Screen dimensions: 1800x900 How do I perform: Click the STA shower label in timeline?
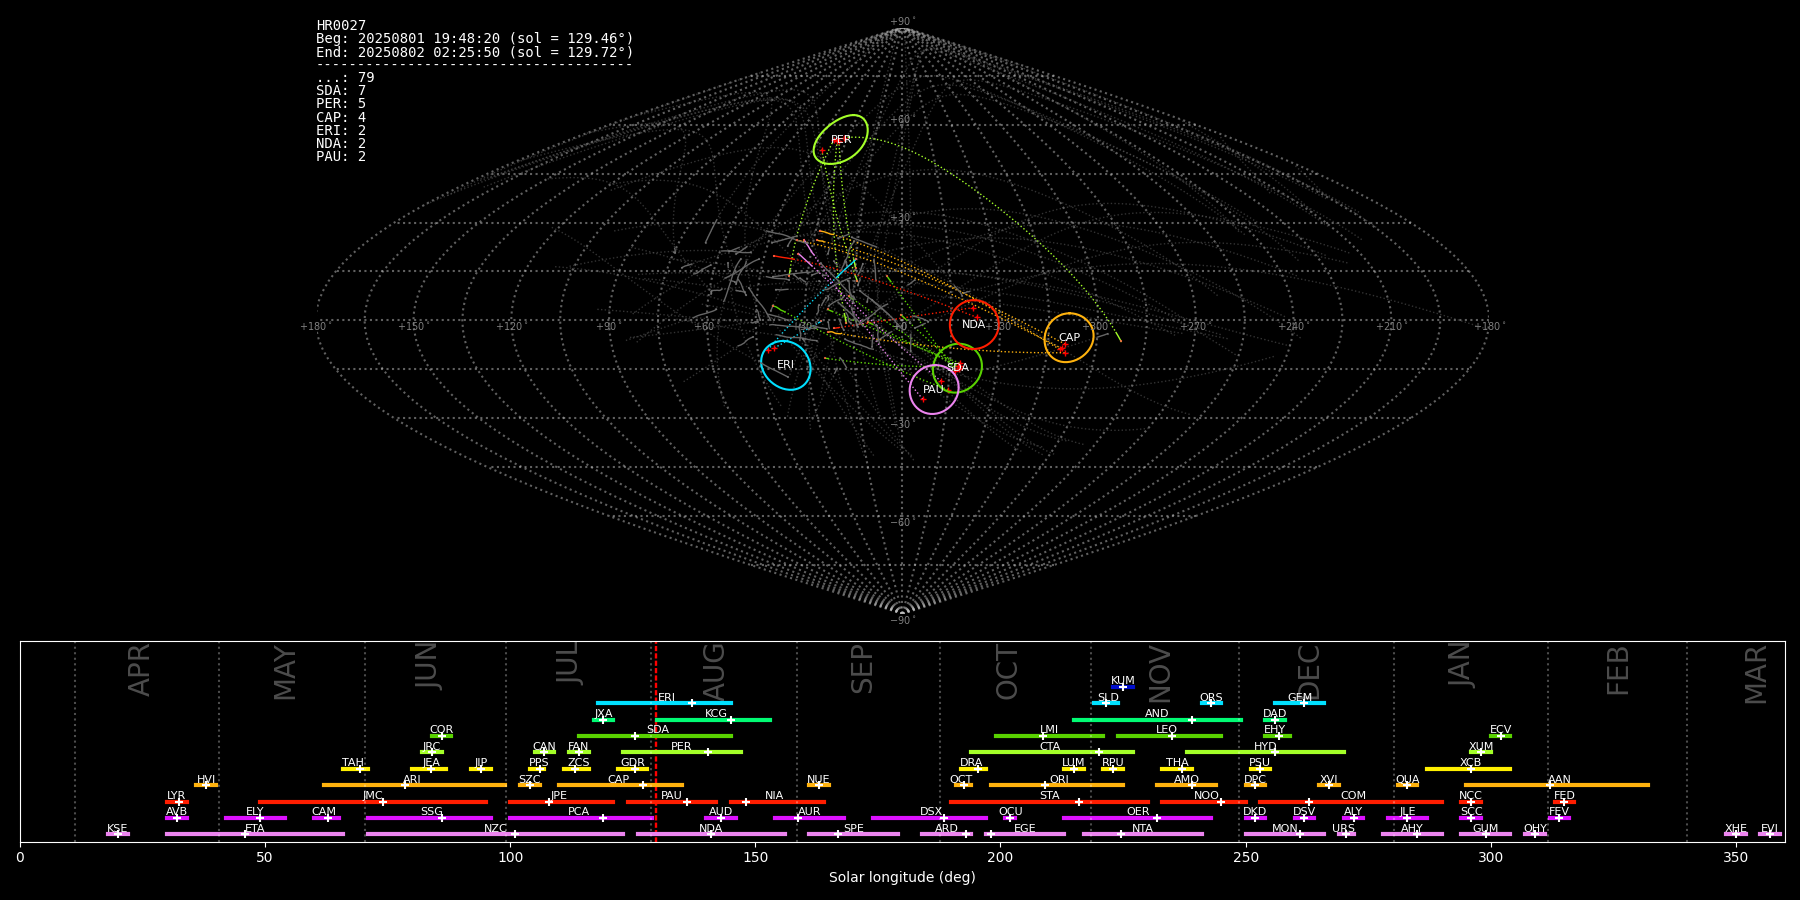(x=1050, y=796)
